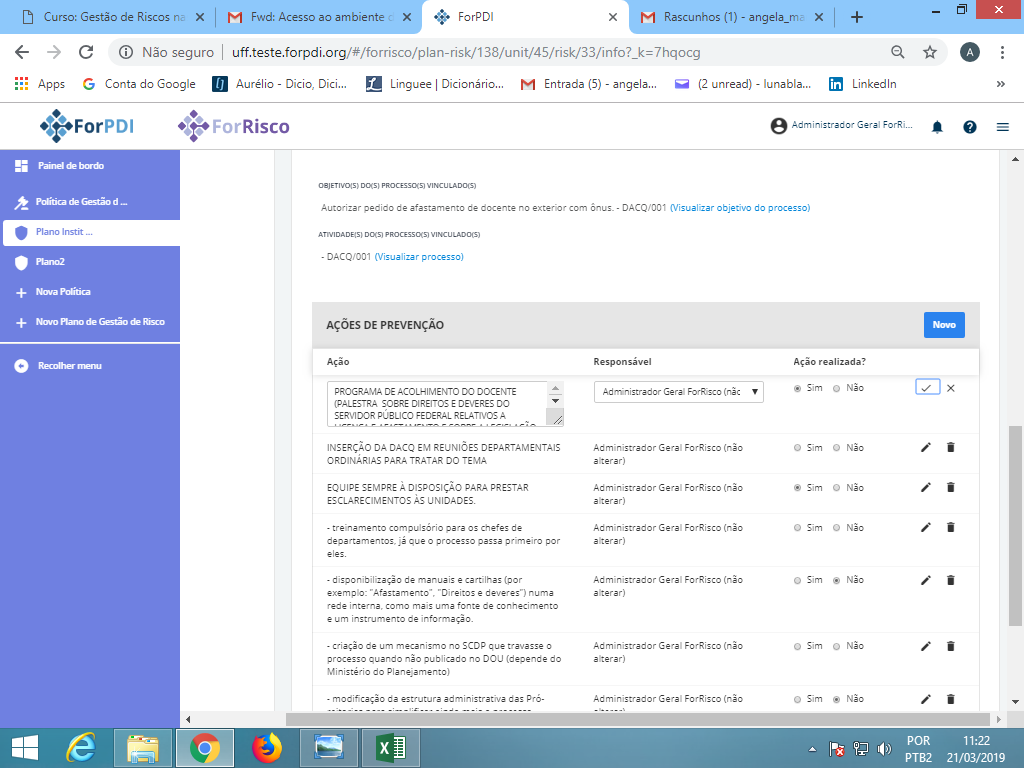Open Firefox from the taskbar
Image resolution: width=1024 pixels, height=768 pixels.
click(266, 748)
